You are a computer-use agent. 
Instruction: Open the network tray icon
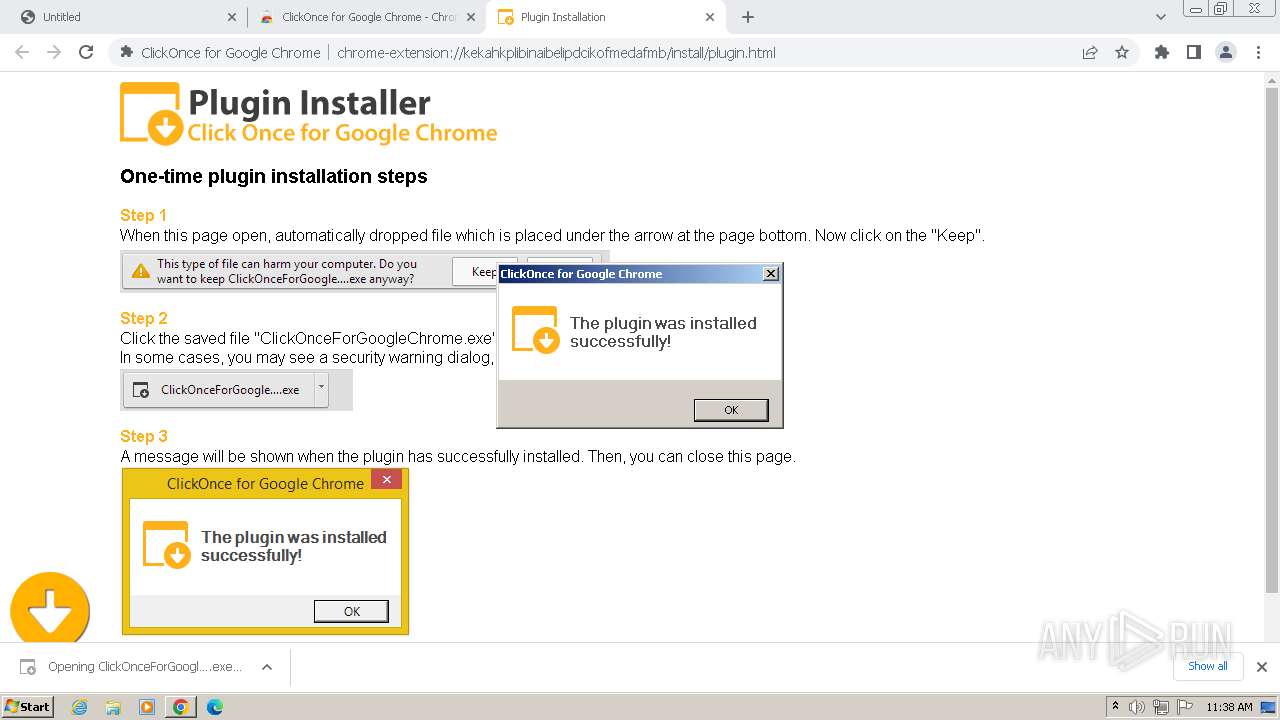1160,707
